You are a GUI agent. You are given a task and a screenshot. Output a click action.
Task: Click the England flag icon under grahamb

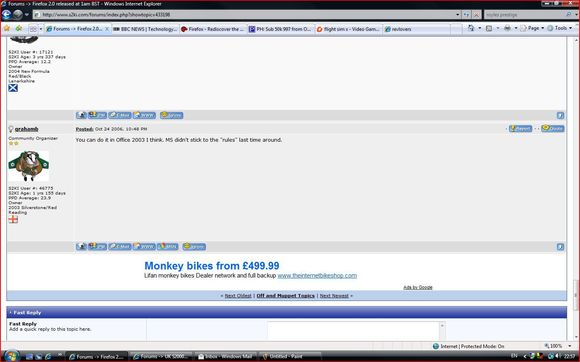(13, 219)
